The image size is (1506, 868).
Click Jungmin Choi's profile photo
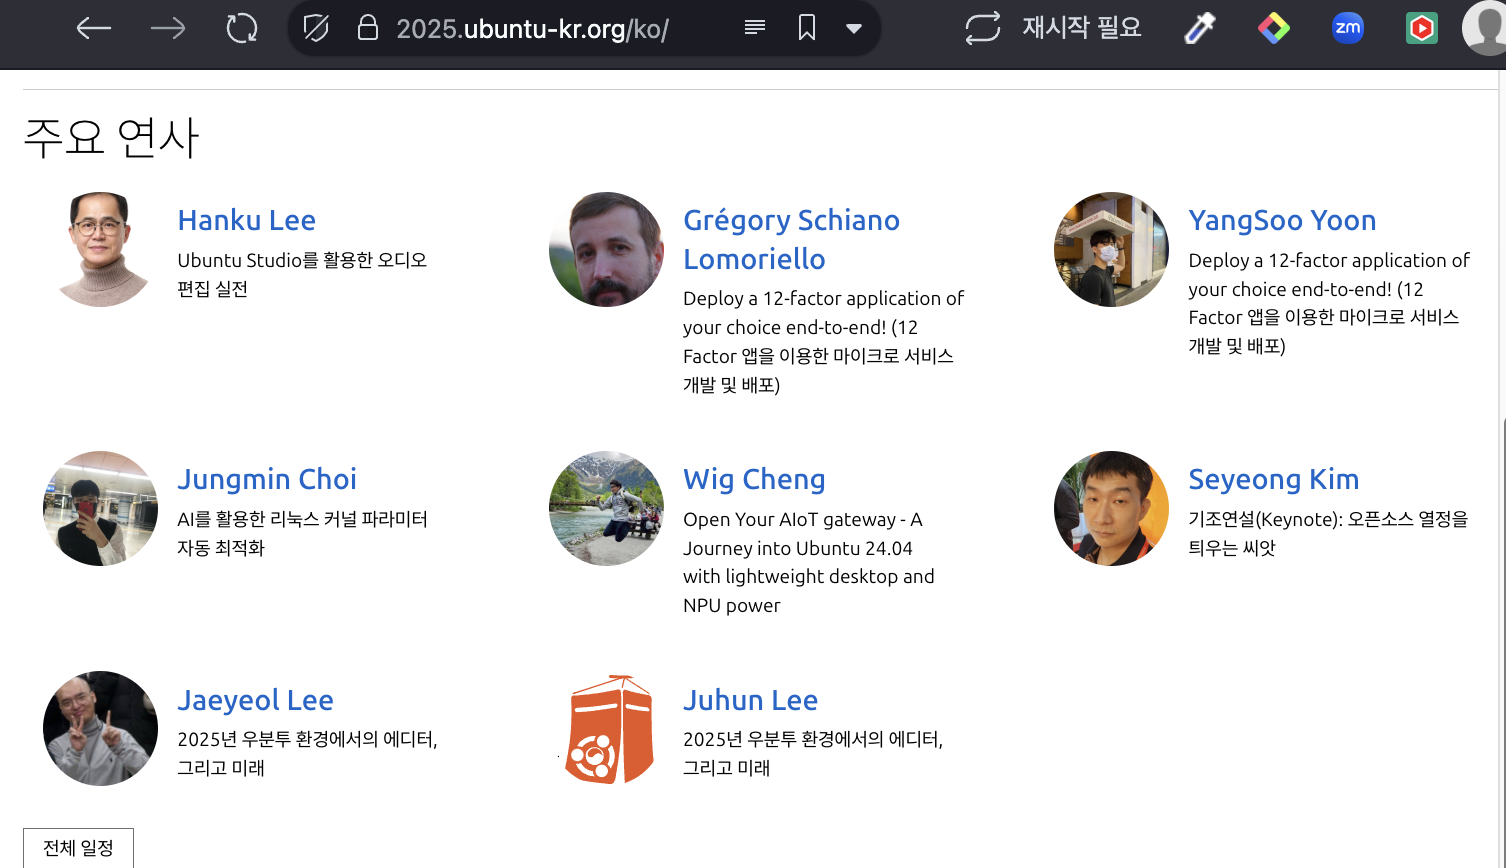click(100, 508)
